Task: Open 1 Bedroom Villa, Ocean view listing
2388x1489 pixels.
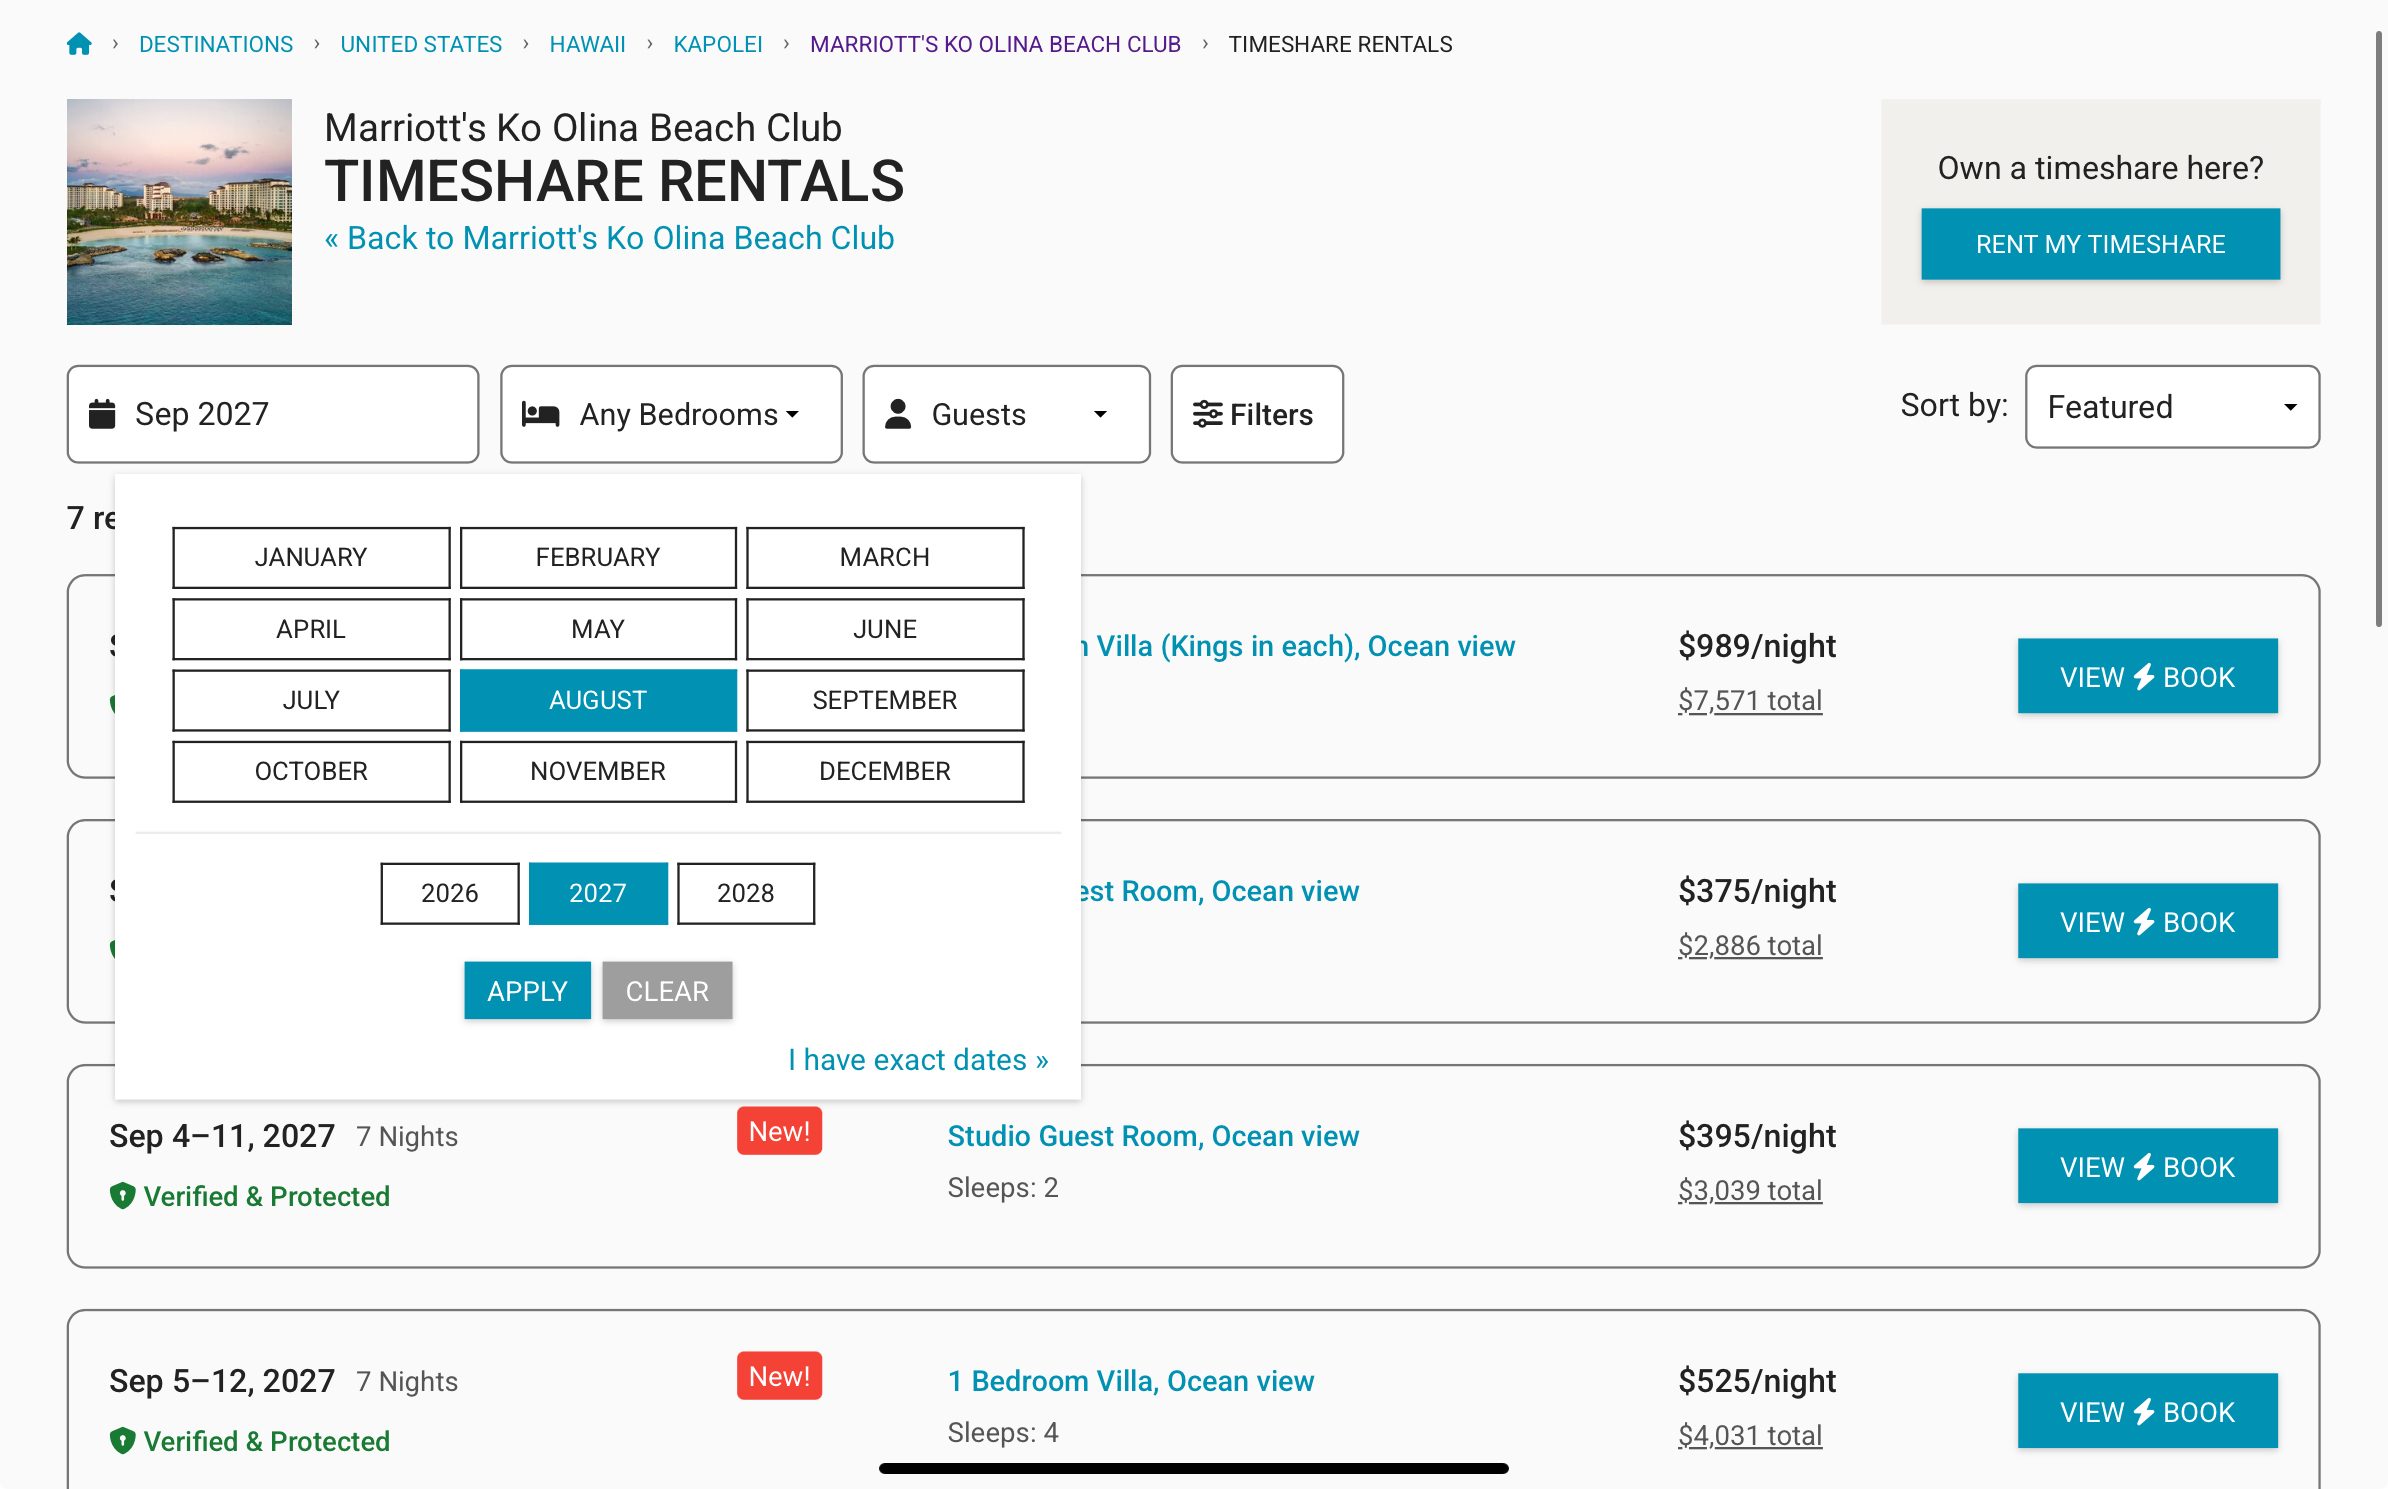Action: tap(1130, 1381)
